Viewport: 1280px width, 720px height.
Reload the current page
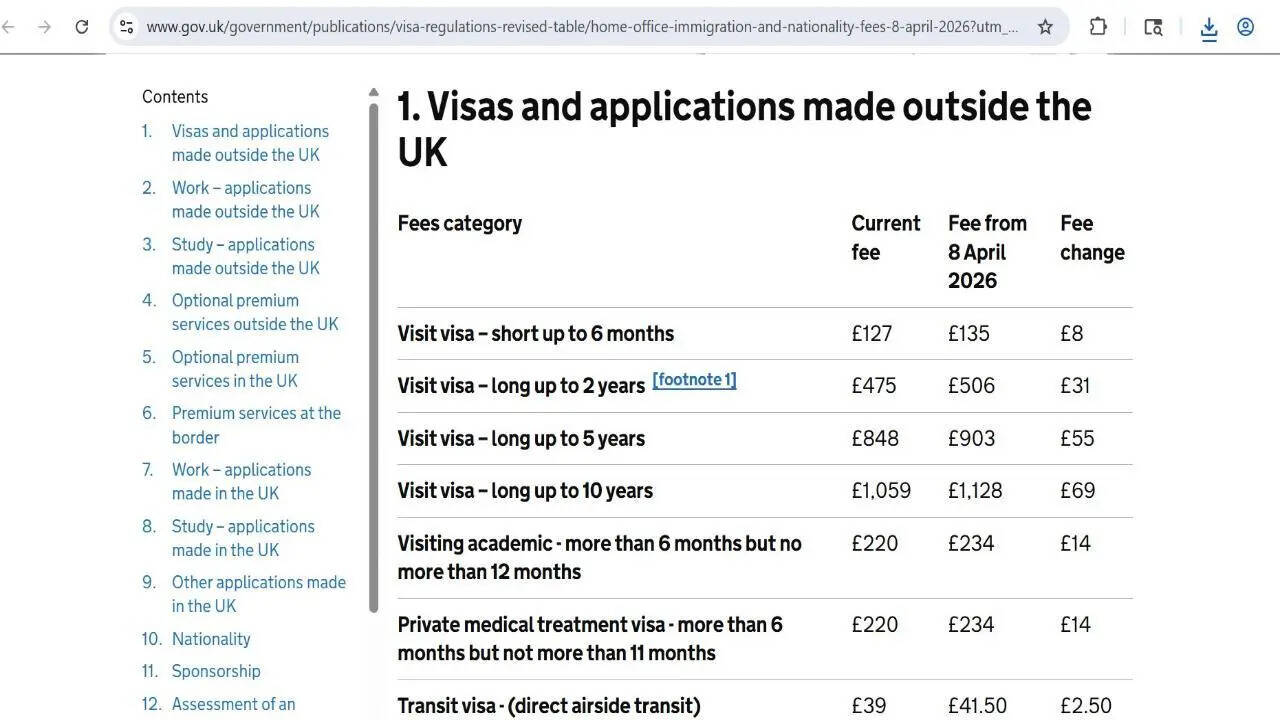(82, 27)
